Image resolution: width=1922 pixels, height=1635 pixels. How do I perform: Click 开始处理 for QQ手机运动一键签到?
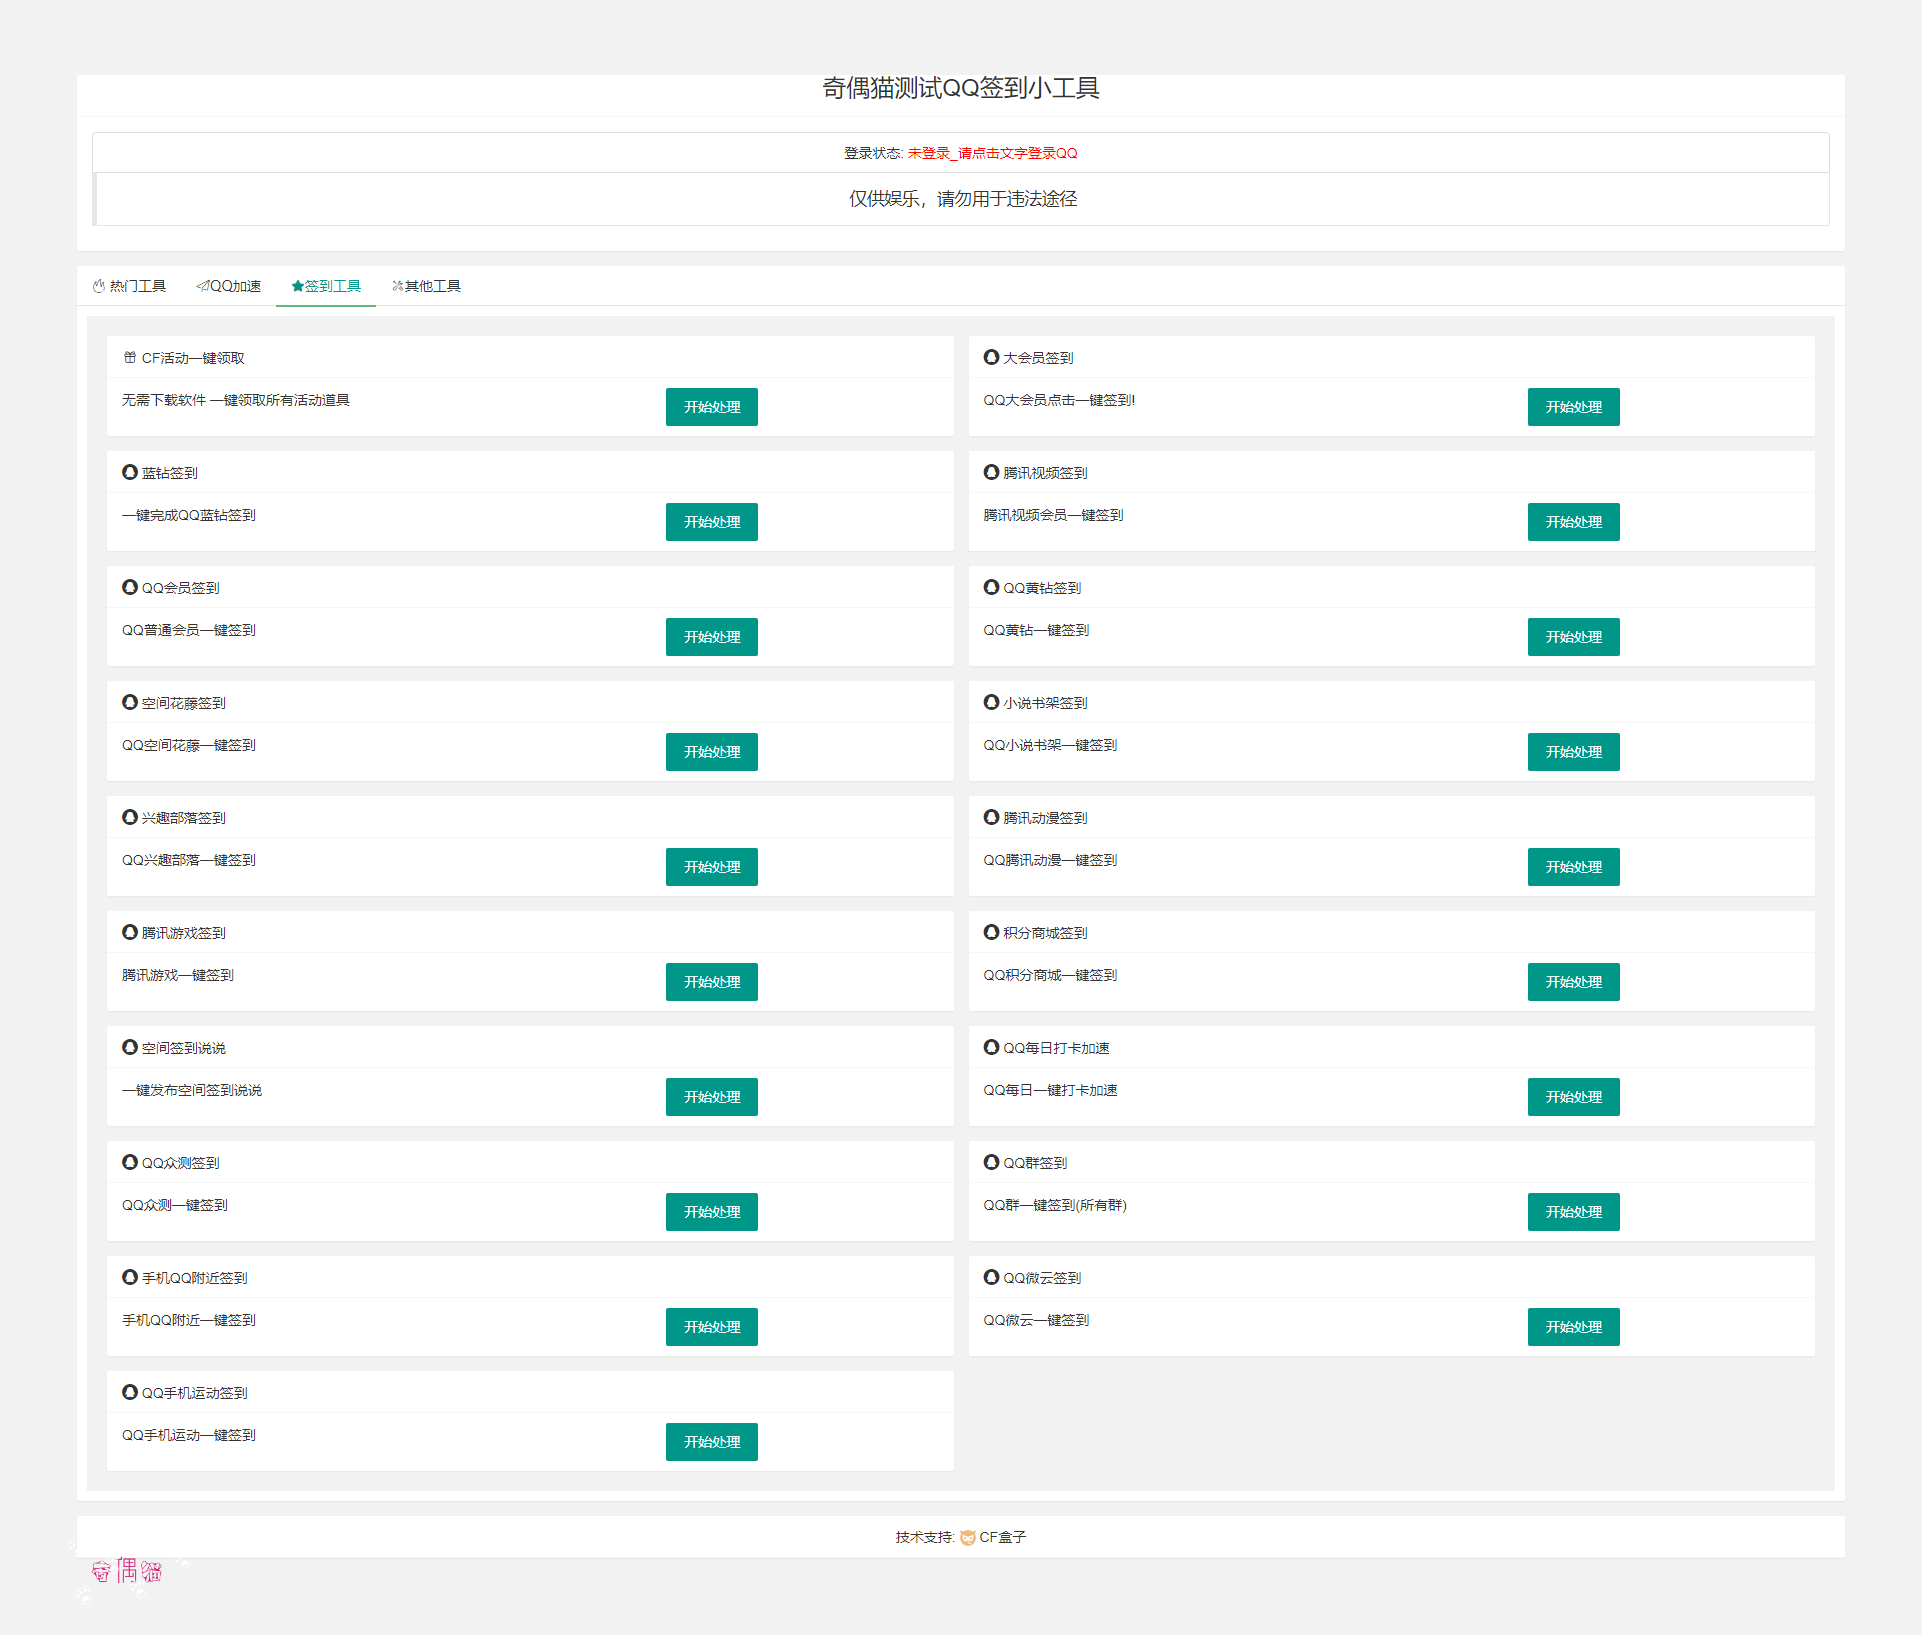(x=712, y=1442)
